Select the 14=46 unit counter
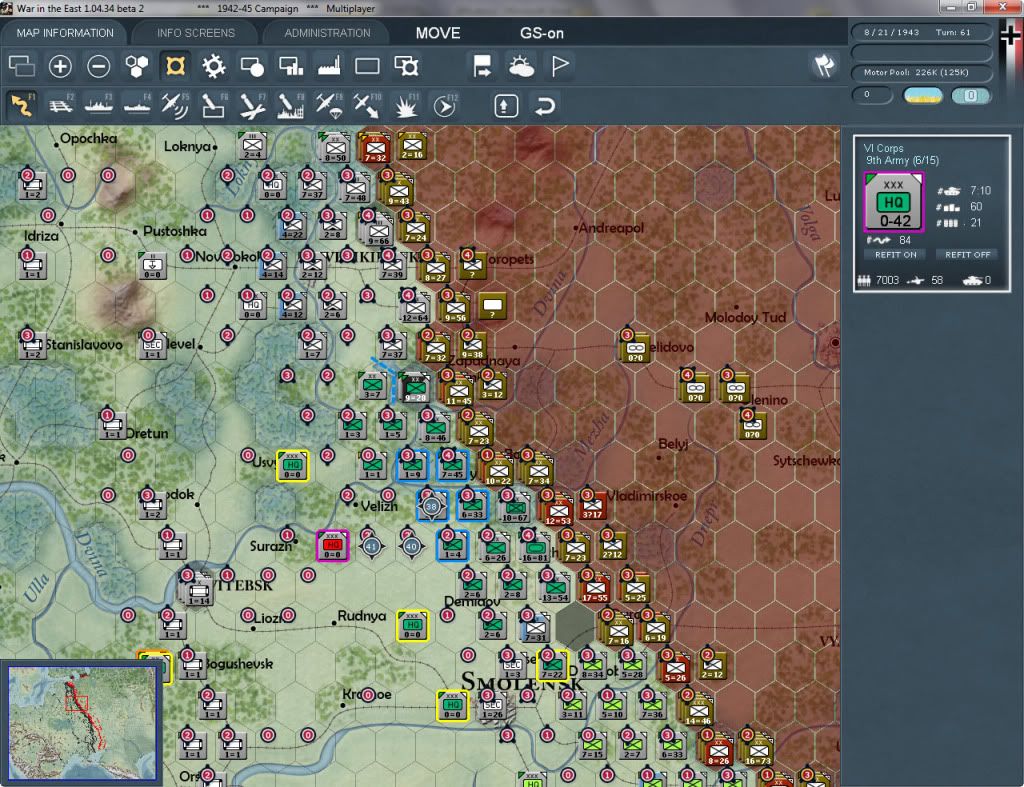Screen dimensions: 1024x787 tap(698, 711)
